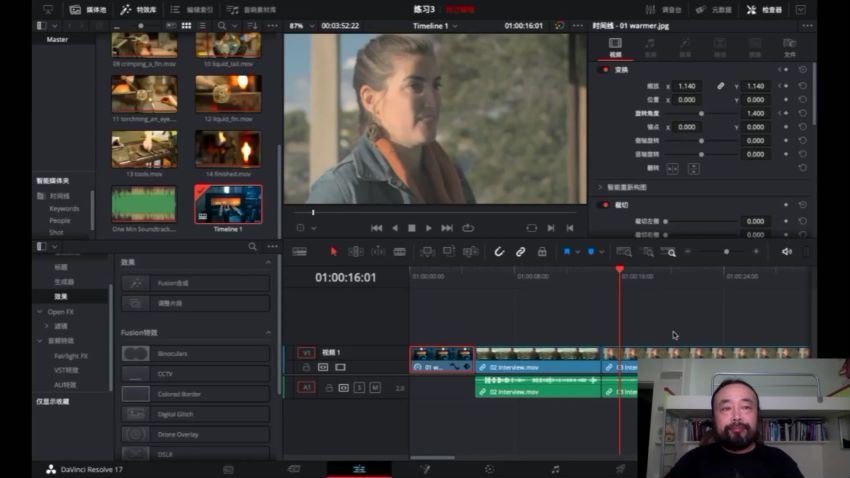The image size is (850, 478).
Task: Click the blue Marker icon
Action: click(x=591, y=251)
